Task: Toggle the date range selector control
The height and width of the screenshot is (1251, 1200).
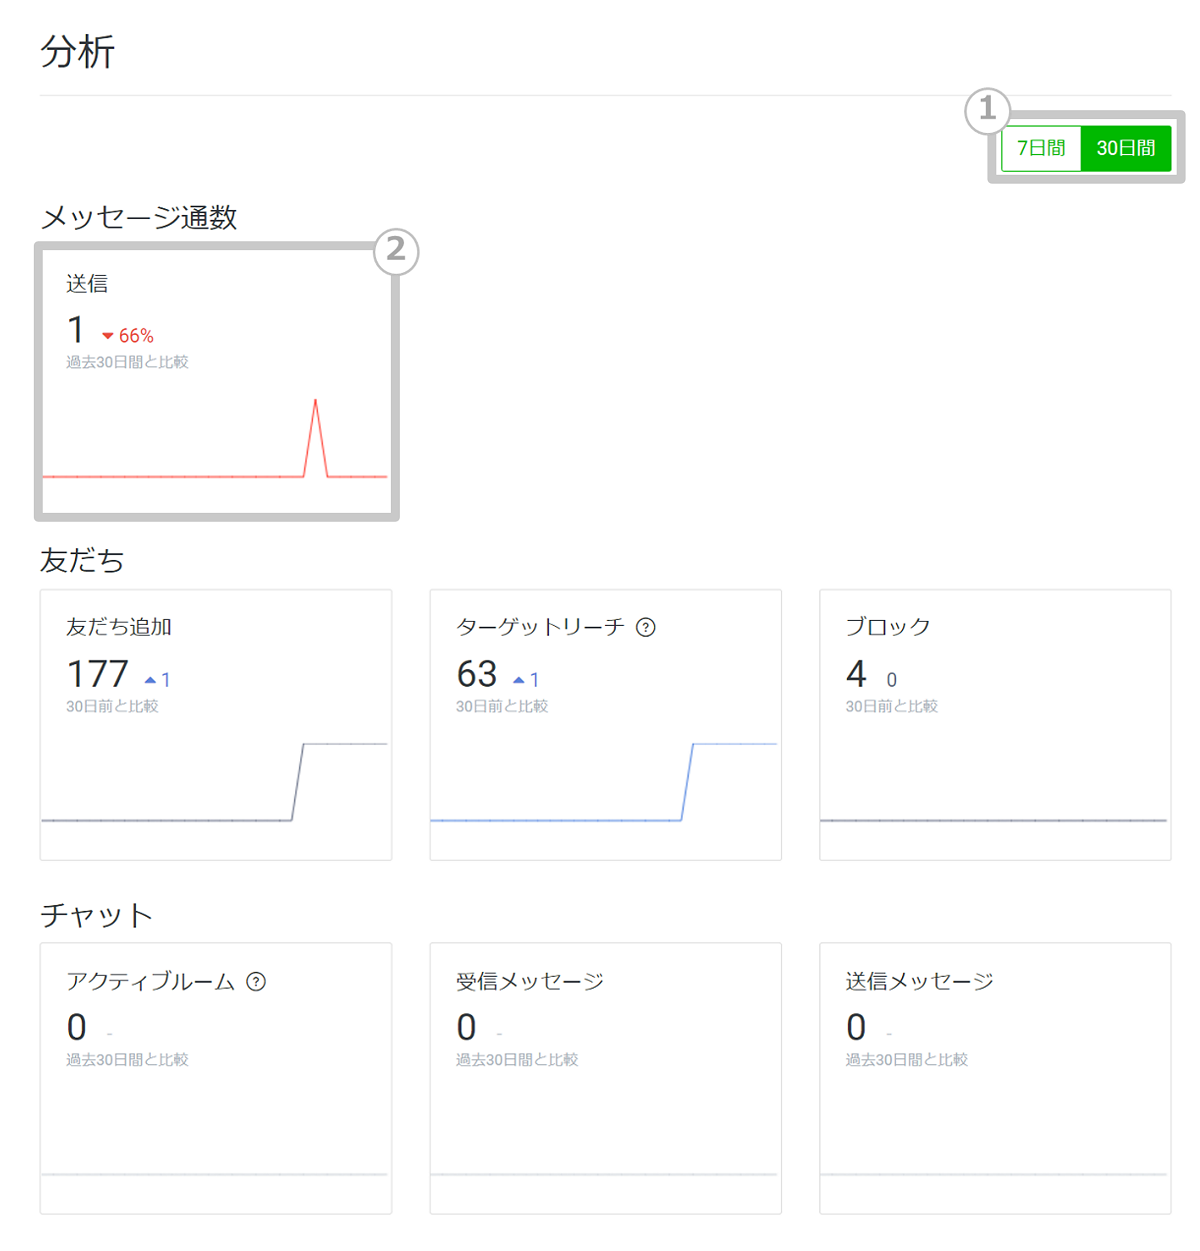Action: tap(1086, 147)
